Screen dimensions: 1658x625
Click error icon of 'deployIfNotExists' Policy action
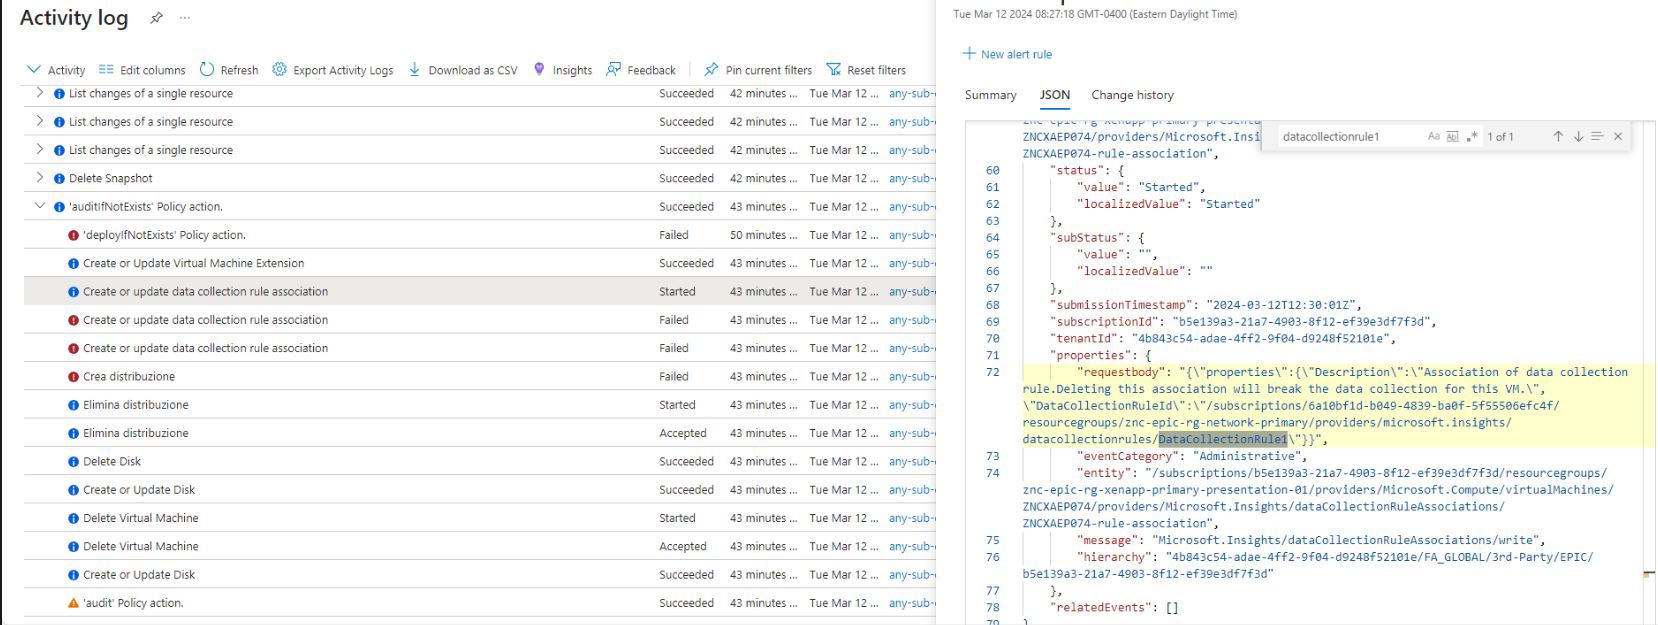point(73,236)
